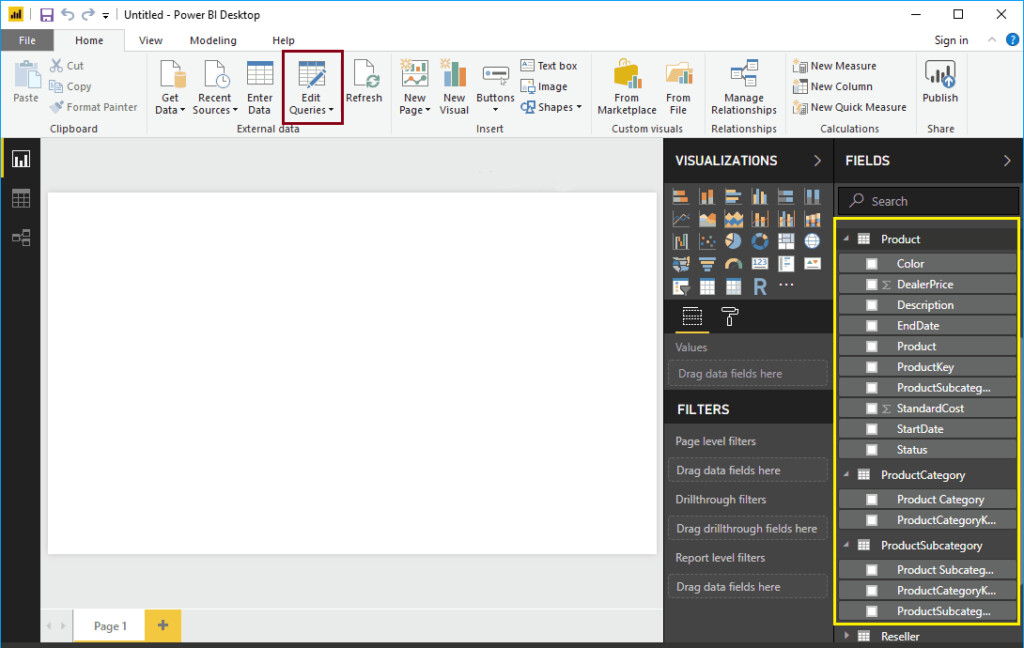Open the File menu
Screen dimensions: 1024x648
(28, 40)
